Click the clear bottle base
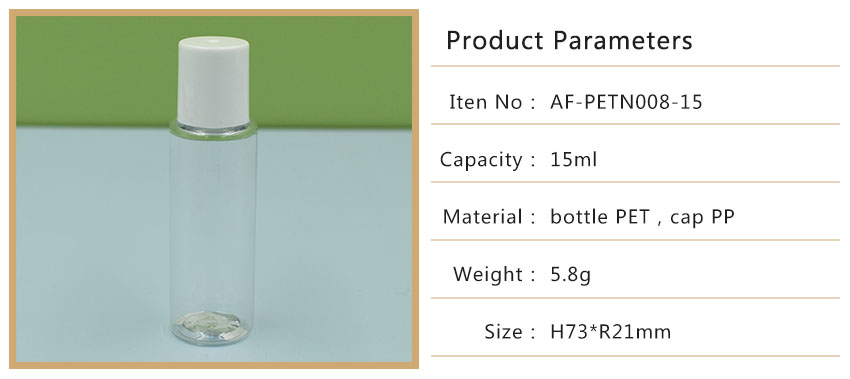Viewport: 850px width, 379px height. point(212,328)
